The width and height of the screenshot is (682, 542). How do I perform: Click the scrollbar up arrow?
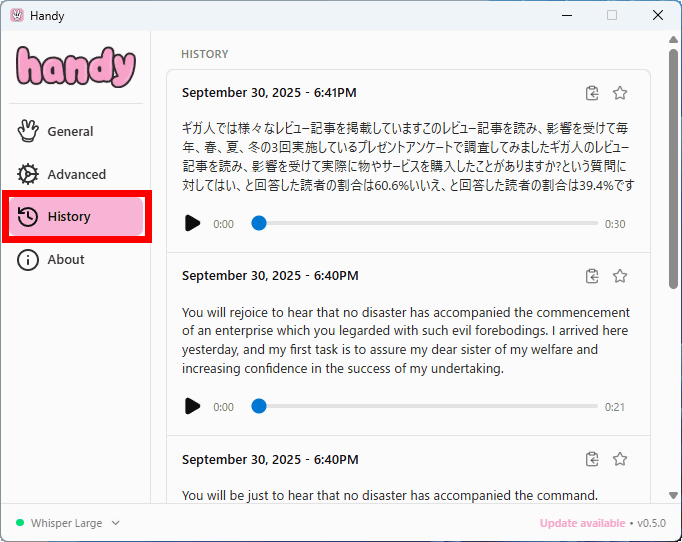pos(673,39)
